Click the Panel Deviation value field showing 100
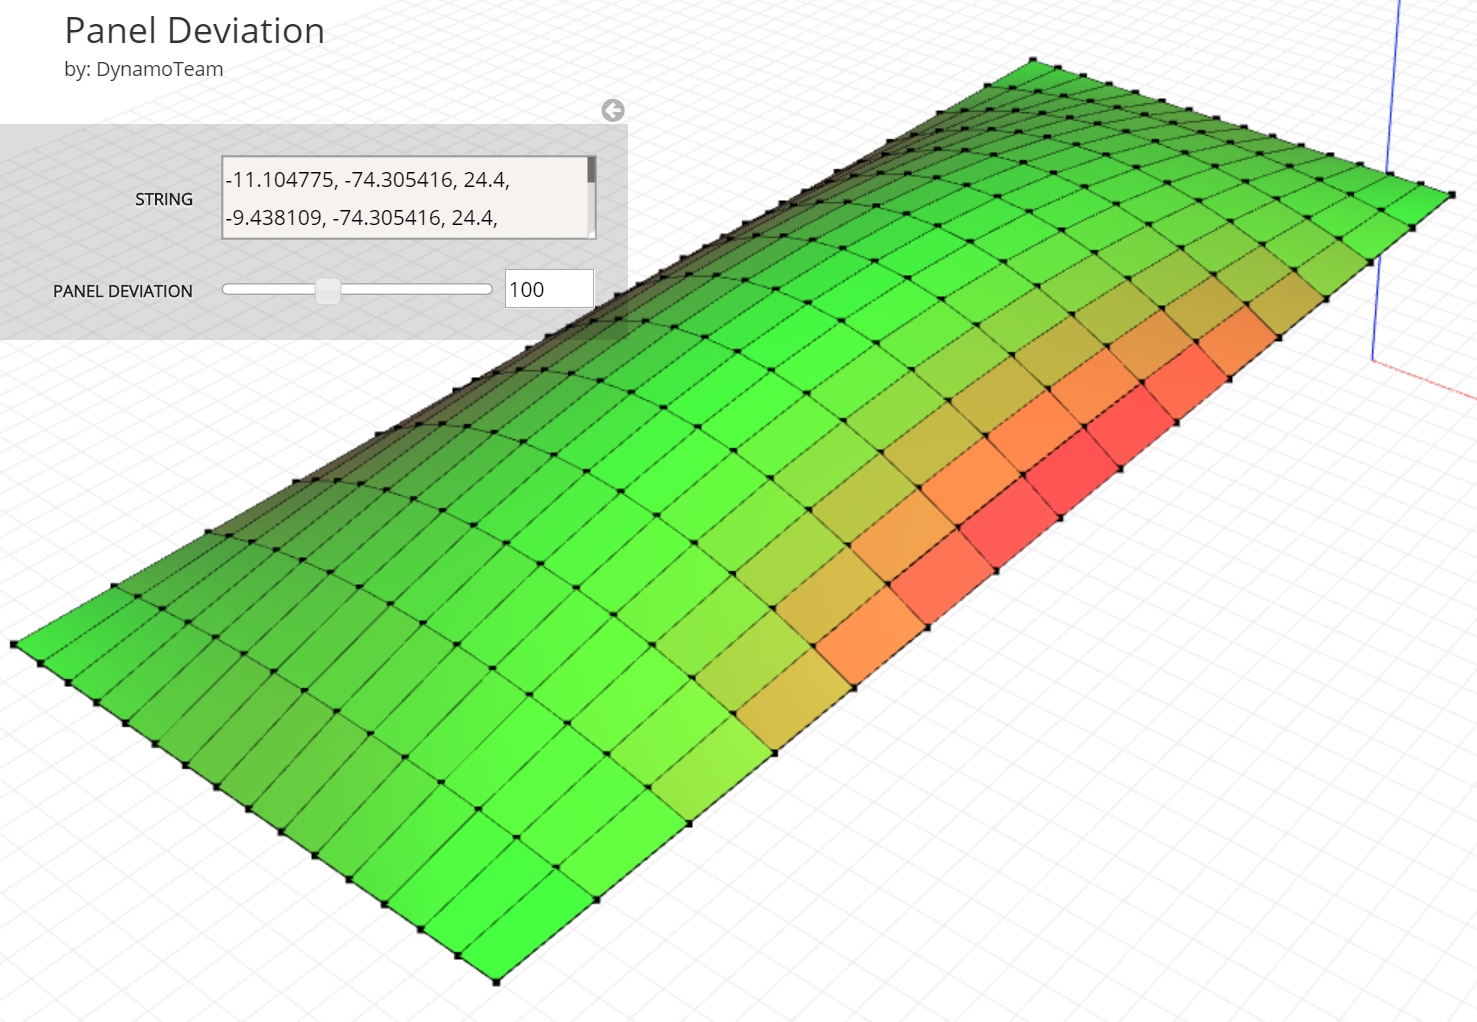 [x=549, y=289]
